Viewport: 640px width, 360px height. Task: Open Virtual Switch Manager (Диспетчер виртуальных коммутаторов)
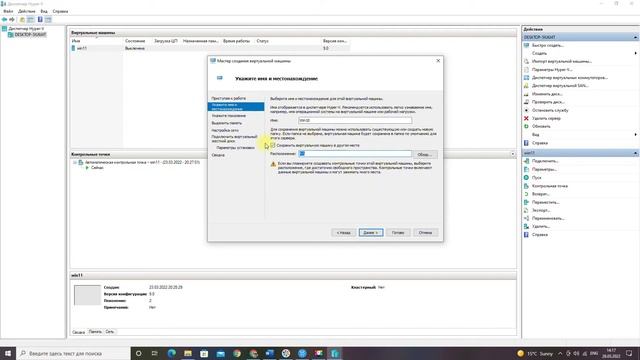(570, 78)
